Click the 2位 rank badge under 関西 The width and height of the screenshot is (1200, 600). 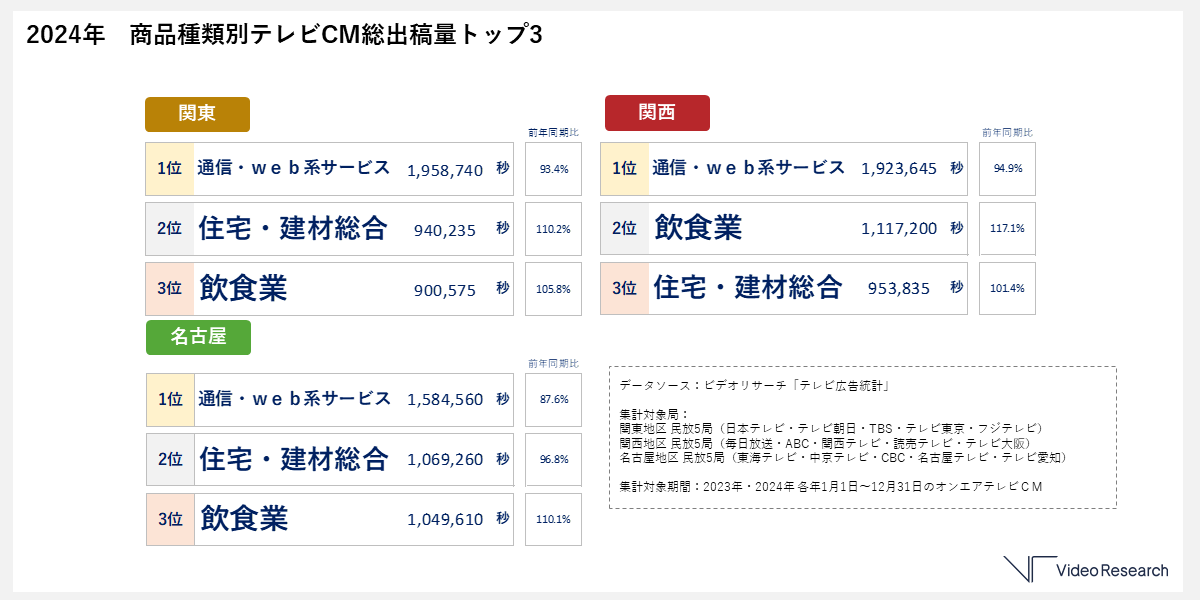pos(624,229)
